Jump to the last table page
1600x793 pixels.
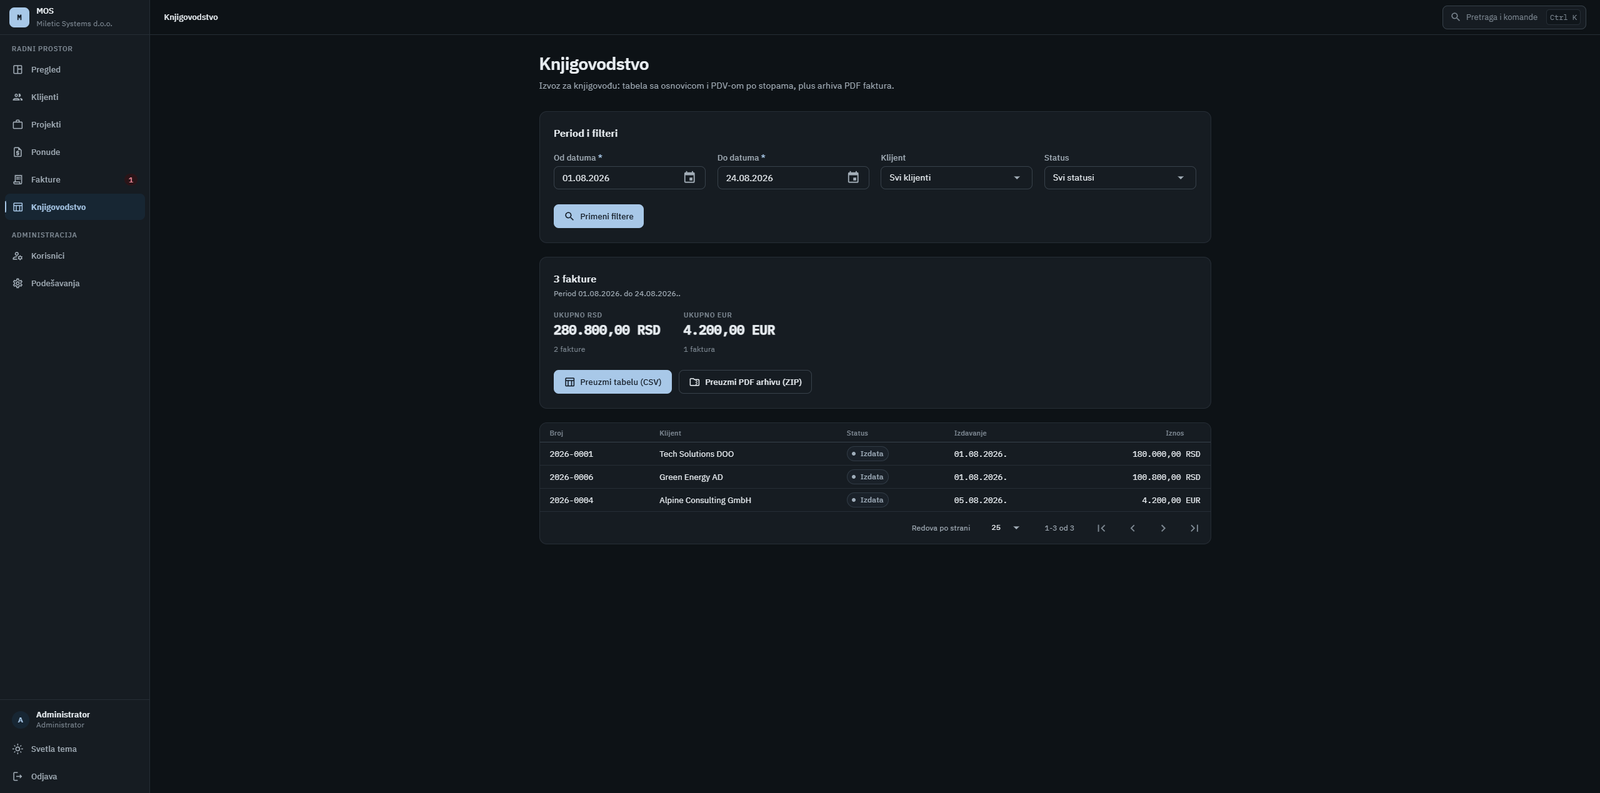tap(1194, 528)
